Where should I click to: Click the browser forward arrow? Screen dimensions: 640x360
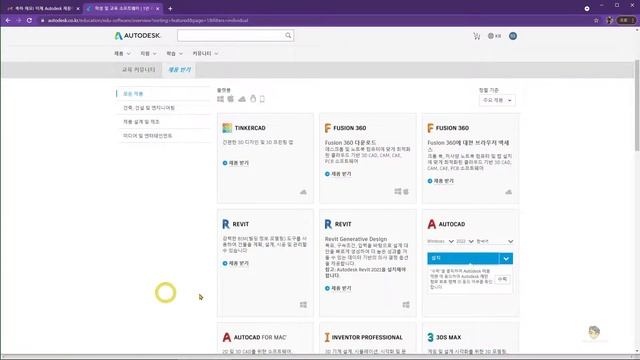point(19,20)
